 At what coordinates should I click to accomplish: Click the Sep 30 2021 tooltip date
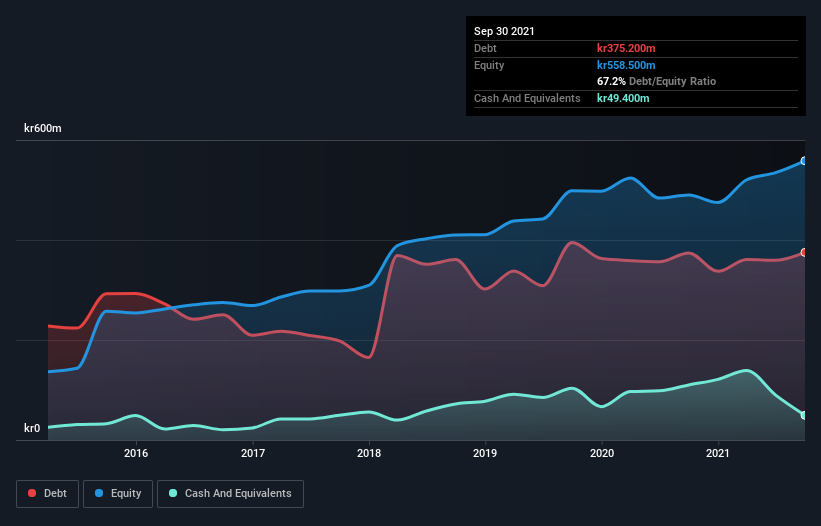504,31
